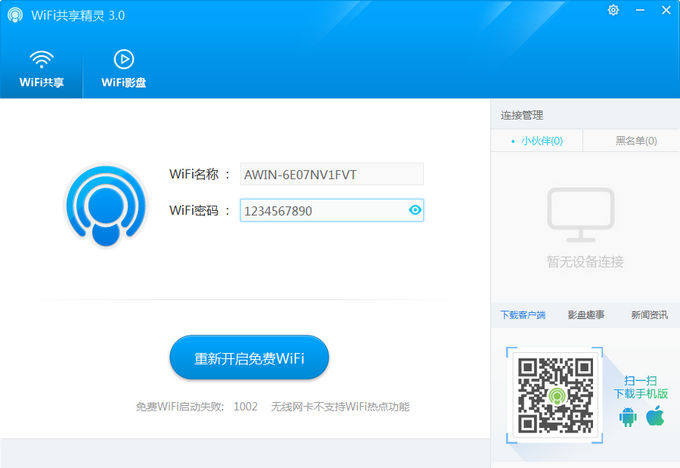Click the monitor icon for no devices
The width and height of the screenshot is (680, 468).
click(x=581, y=215)
